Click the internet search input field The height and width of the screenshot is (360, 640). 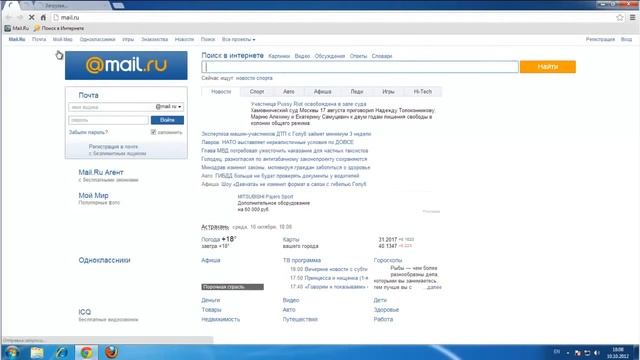pos(360,67)
